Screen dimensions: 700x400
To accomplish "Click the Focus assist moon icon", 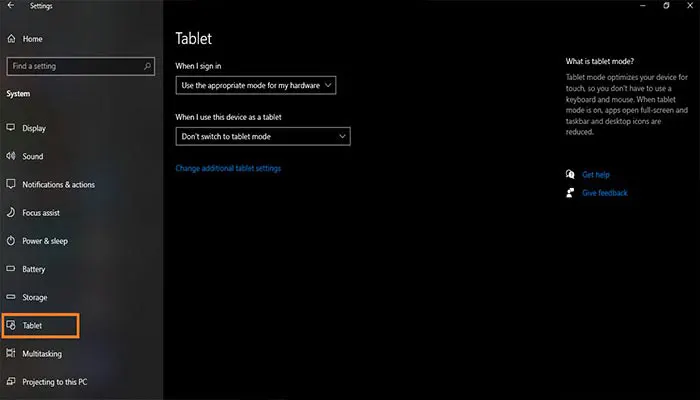I will [x=12, y=213].
